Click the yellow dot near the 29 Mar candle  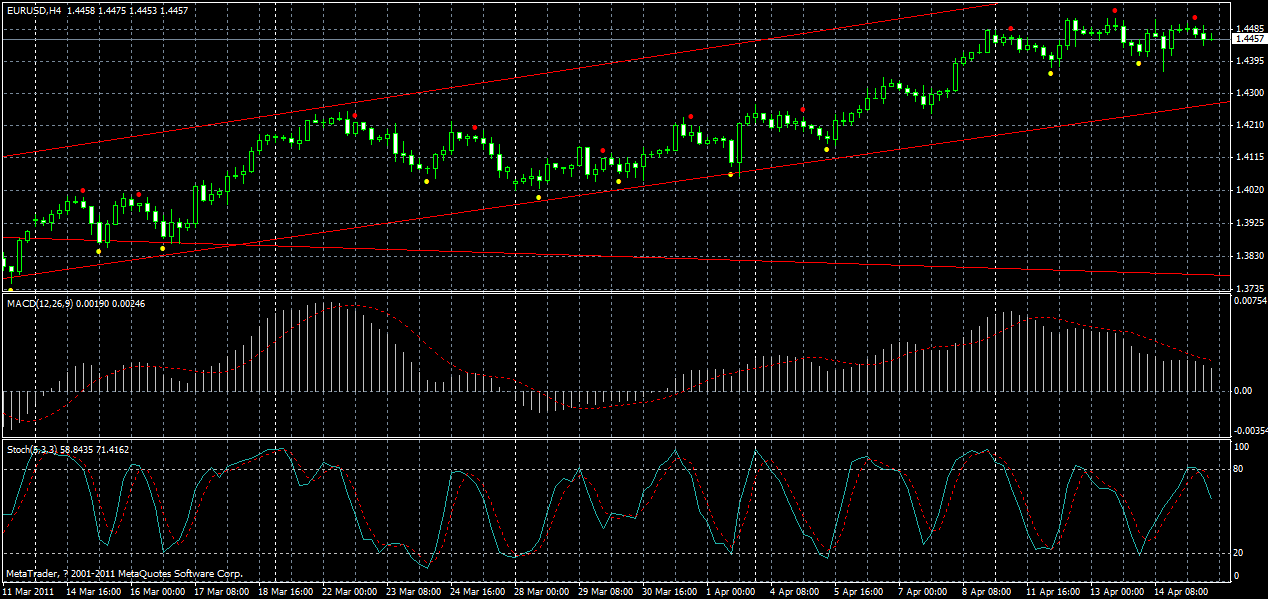pos(619,181)
